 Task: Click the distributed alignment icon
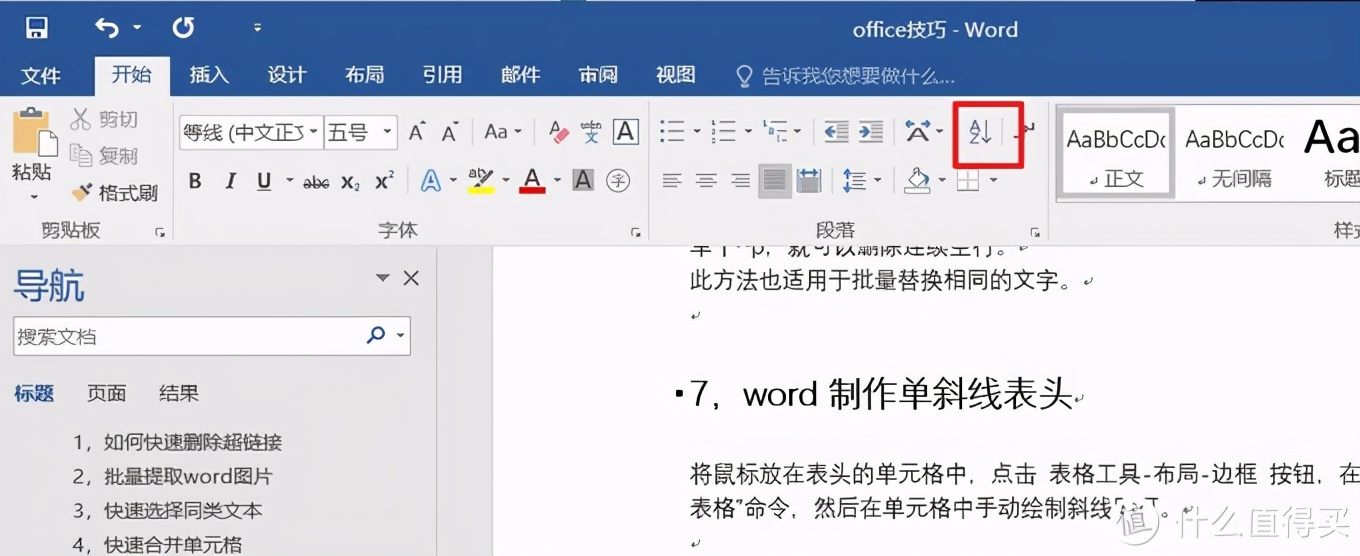pyautogui.click(x=809, y=181)
